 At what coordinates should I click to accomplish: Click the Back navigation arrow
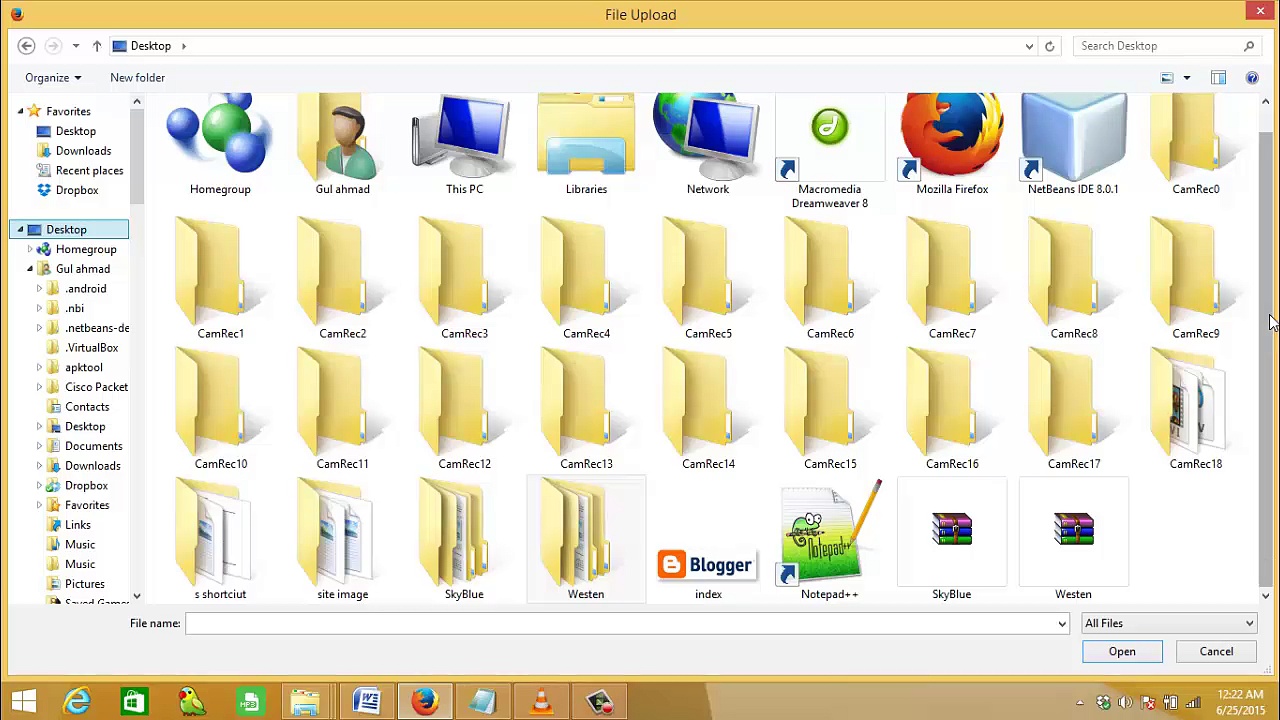(x=27, y=46)
